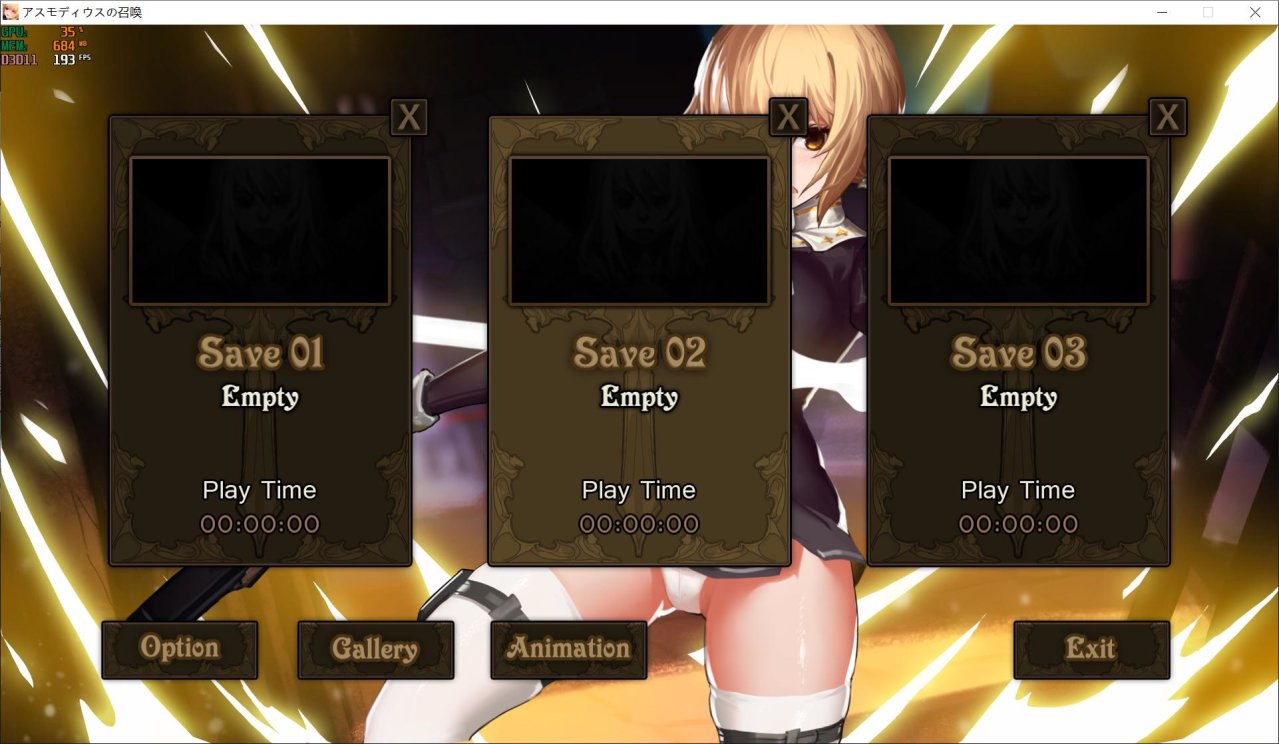Click the Empty label under Save 02
The height and width of the screenshot is (744, 1279).
(639, 397)
